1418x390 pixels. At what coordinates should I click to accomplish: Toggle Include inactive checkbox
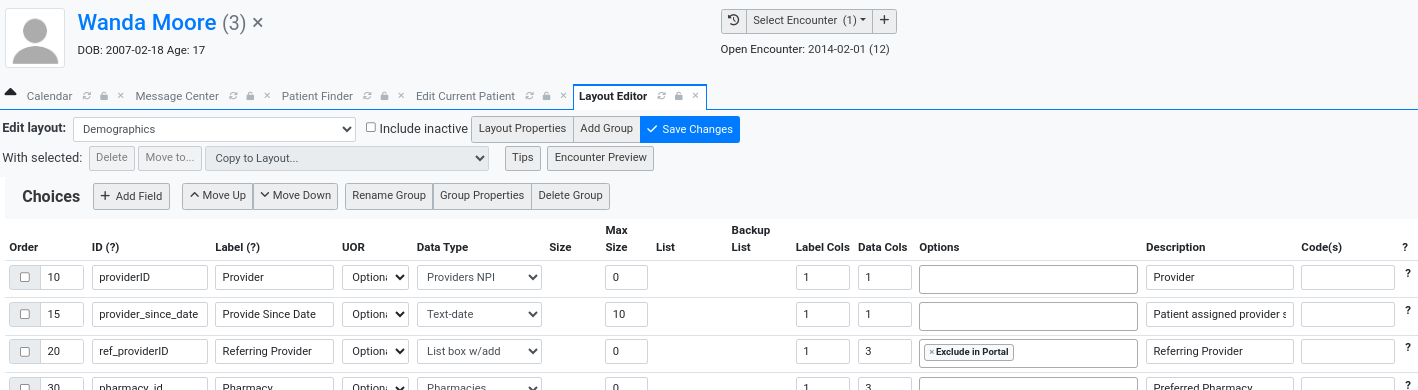click(x=371, y=128)
